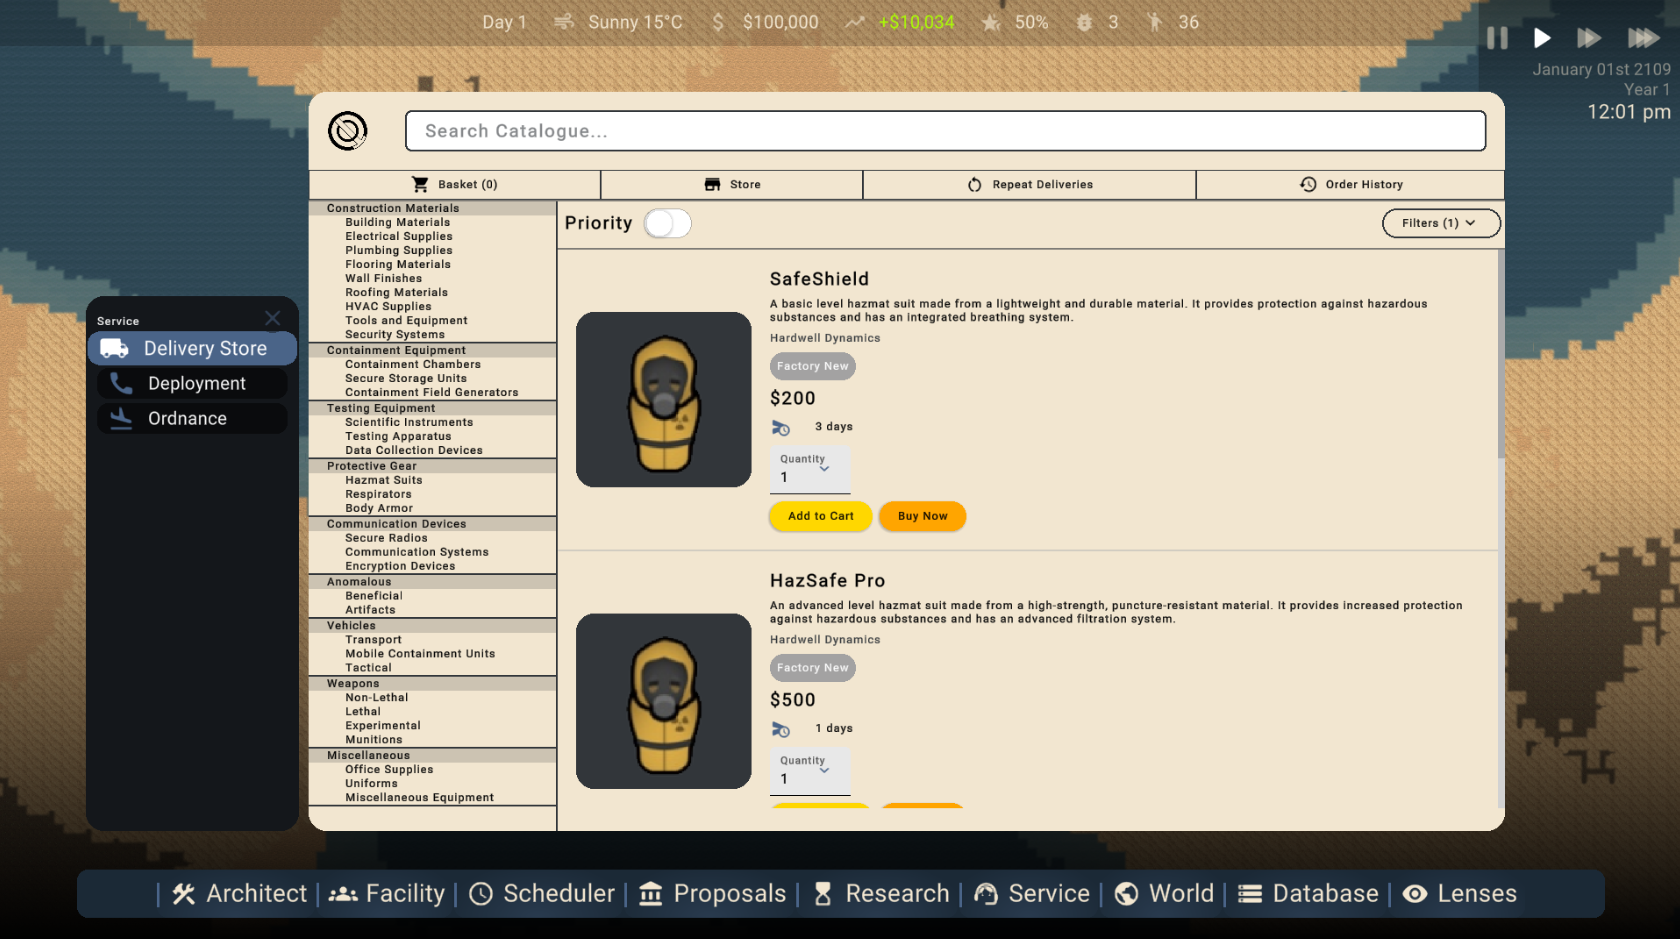Click the World globe icon
This screenshot has height=939, width=1680.
click(x=1127, y=894)
